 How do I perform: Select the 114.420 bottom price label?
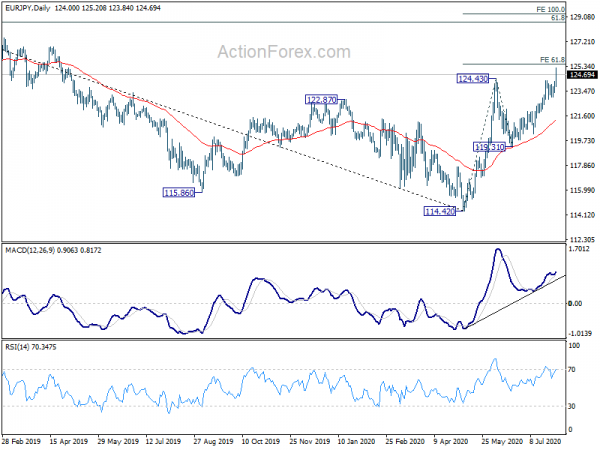440,211
